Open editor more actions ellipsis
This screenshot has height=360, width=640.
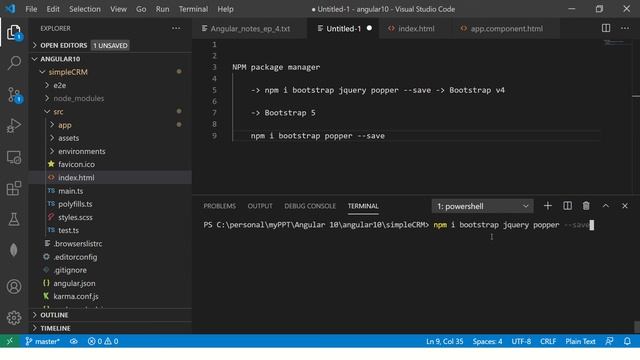click(x=625, y=28)
